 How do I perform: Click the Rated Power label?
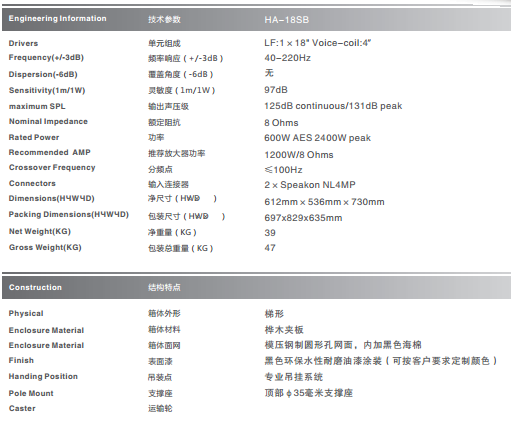click(34, 137)
